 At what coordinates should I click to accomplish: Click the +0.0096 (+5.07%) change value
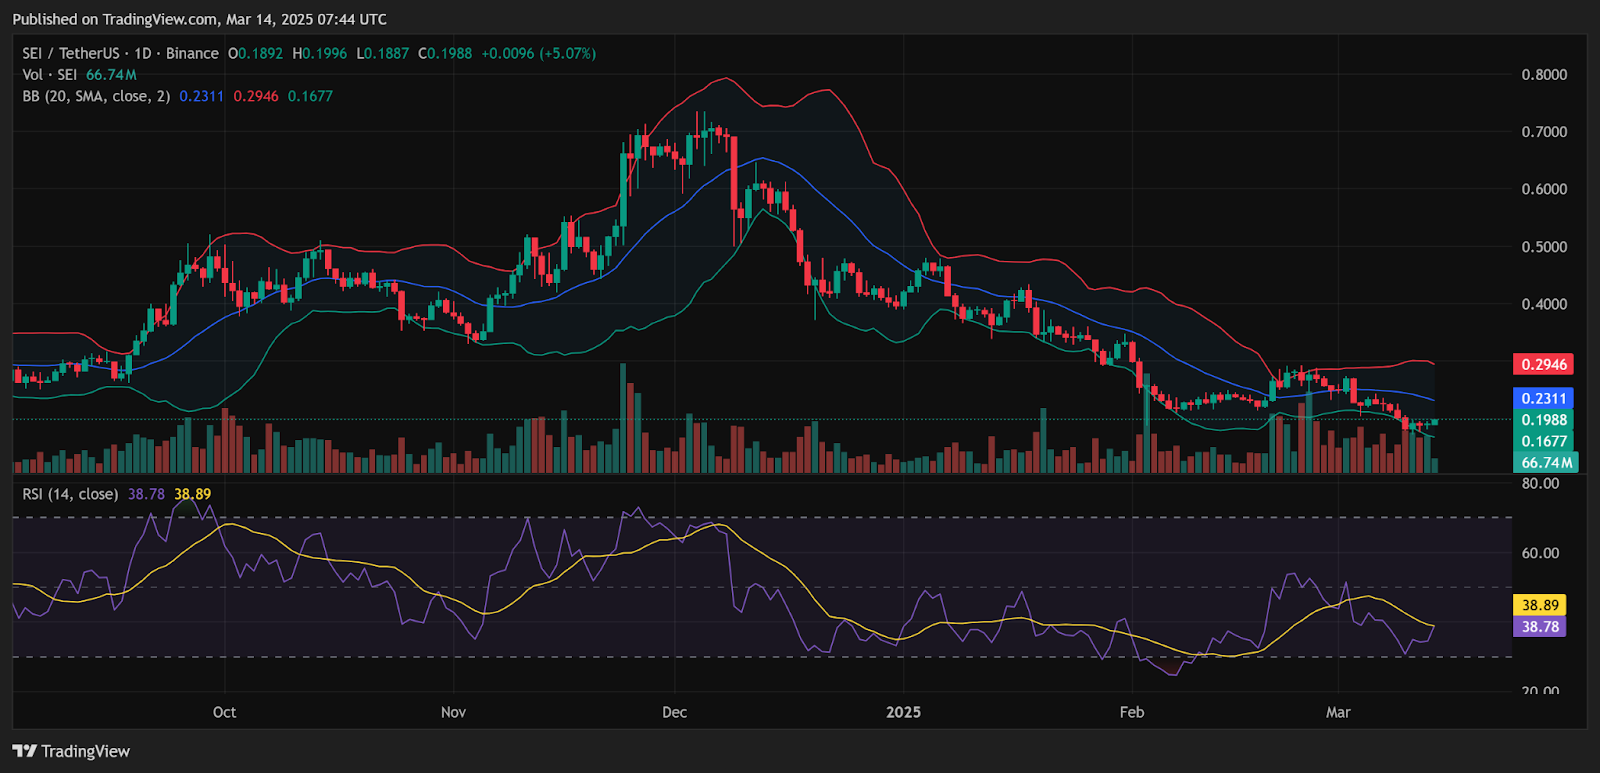538,53
